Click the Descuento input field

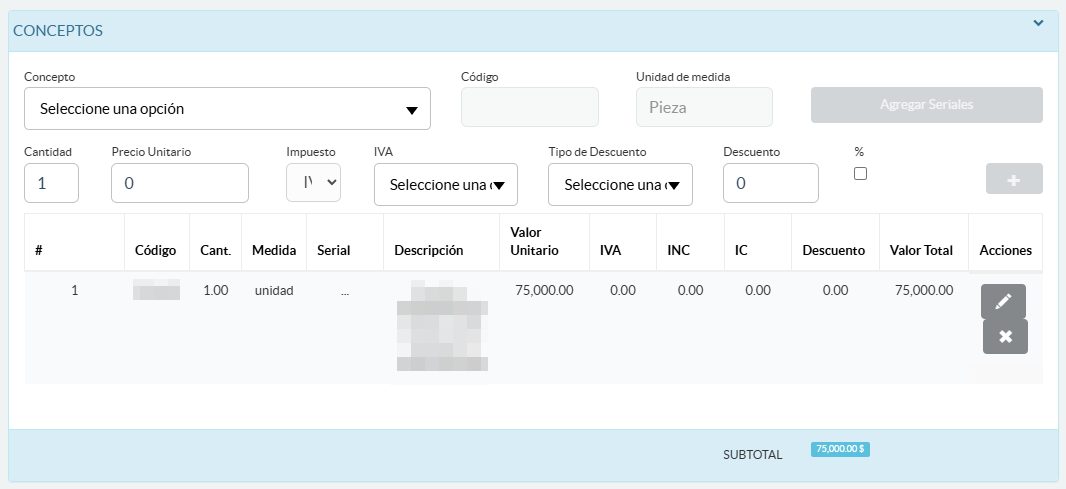pos(770,184)
